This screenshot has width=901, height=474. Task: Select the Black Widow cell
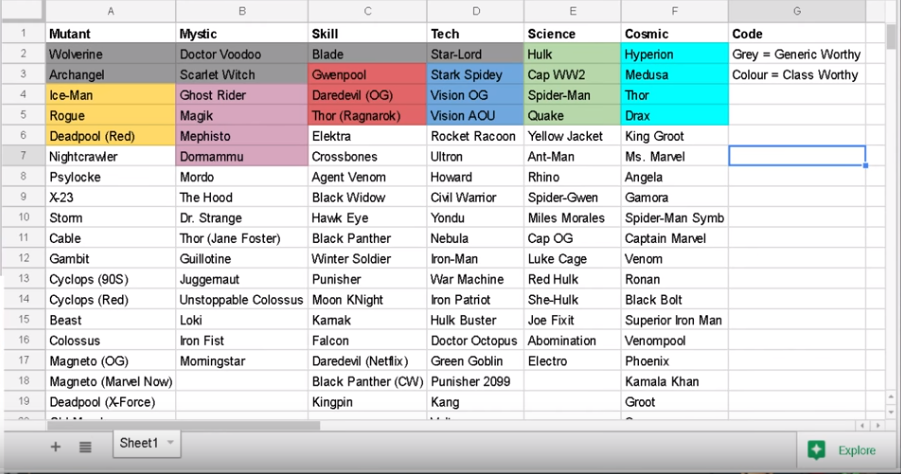click(x=368, y=197)
